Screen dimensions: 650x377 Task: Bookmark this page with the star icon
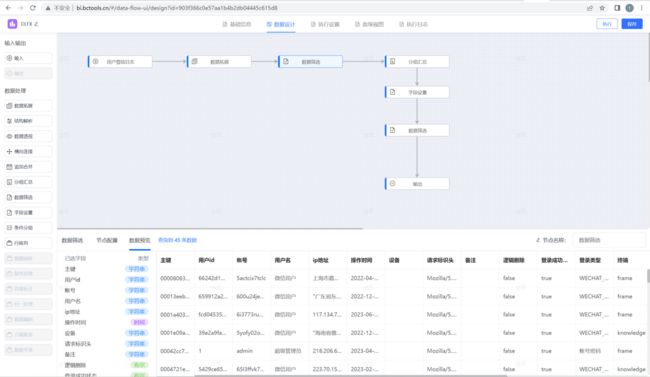tap(602, 8)
